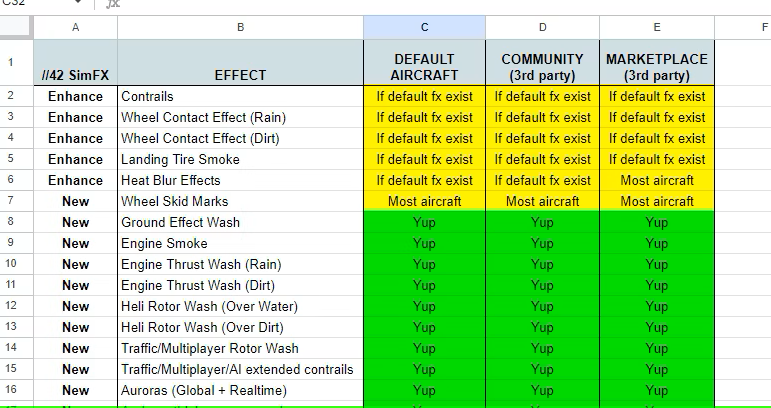The image size is (771, 408).
Task: Select column C header
Action: (x=424, y=28)
